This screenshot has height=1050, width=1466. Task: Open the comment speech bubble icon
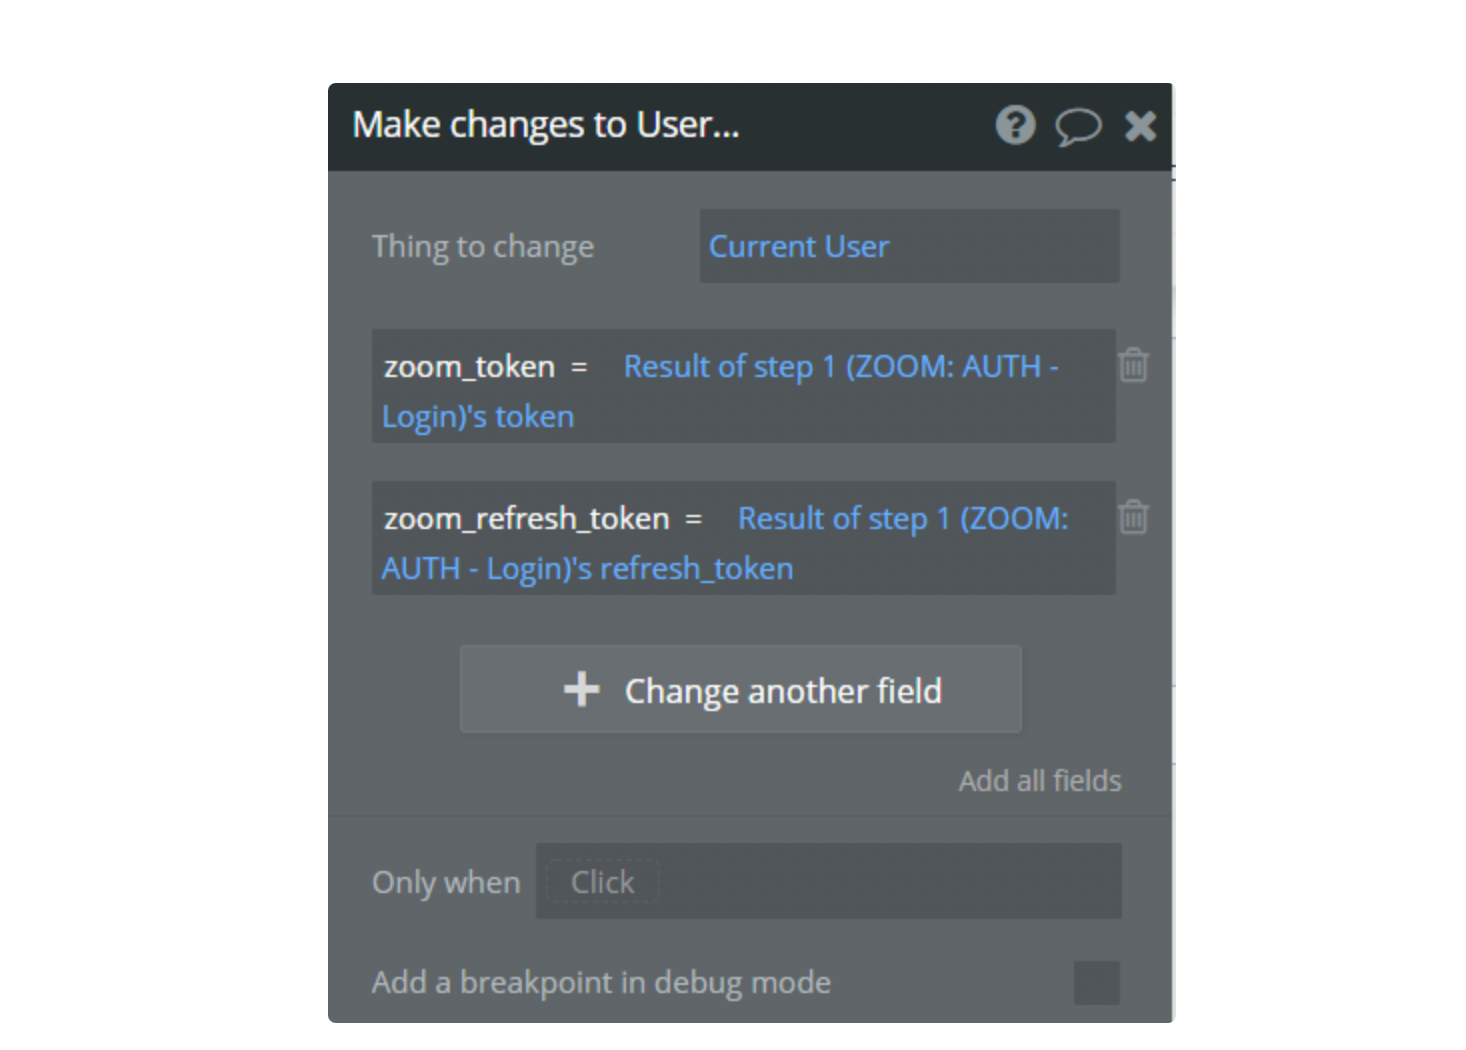[x=1078, y=127]
